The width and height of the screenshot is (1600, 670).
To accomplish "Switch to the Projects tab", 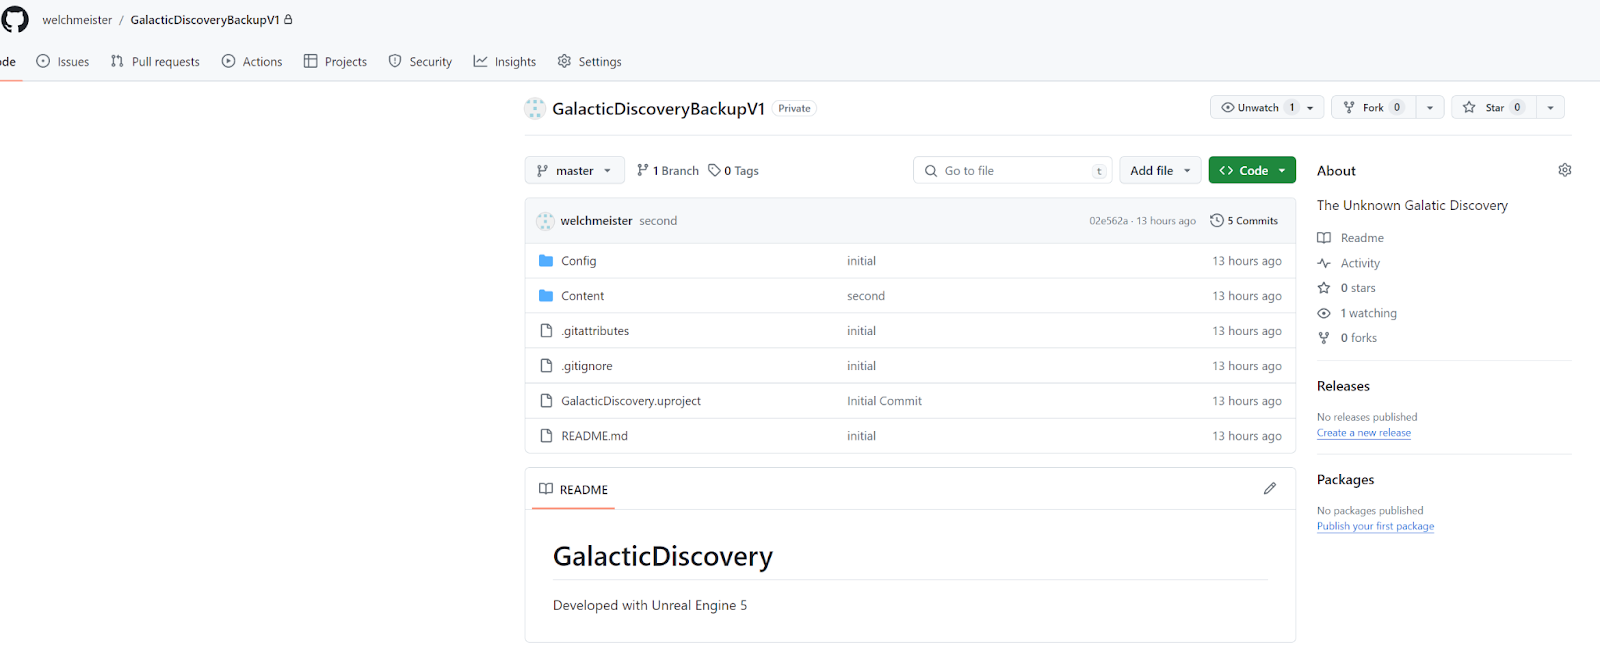I will (x=335, y=61).
